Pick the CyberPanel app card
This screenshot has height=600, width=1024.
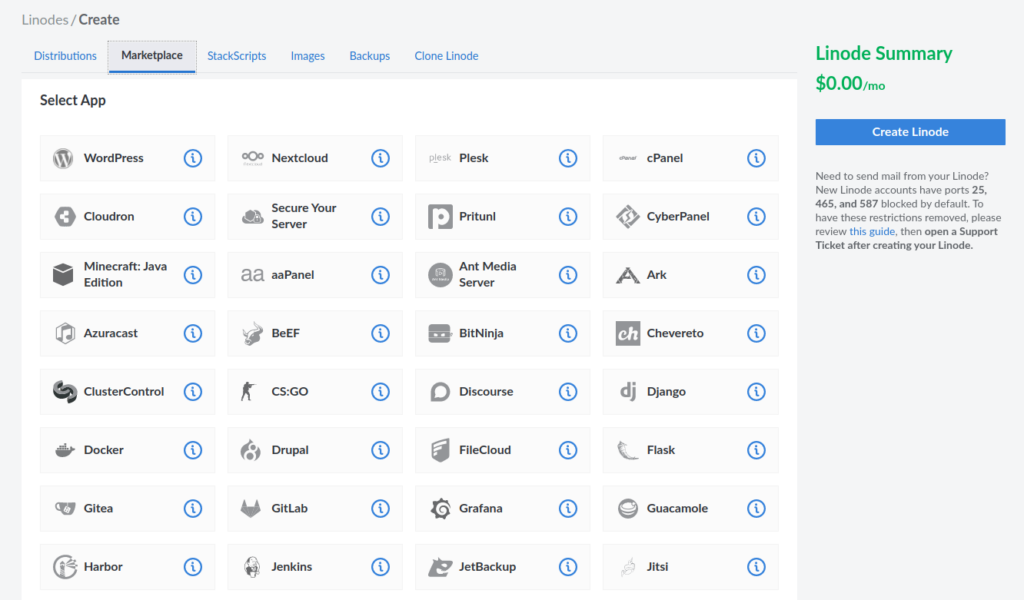tap(690, 216)
